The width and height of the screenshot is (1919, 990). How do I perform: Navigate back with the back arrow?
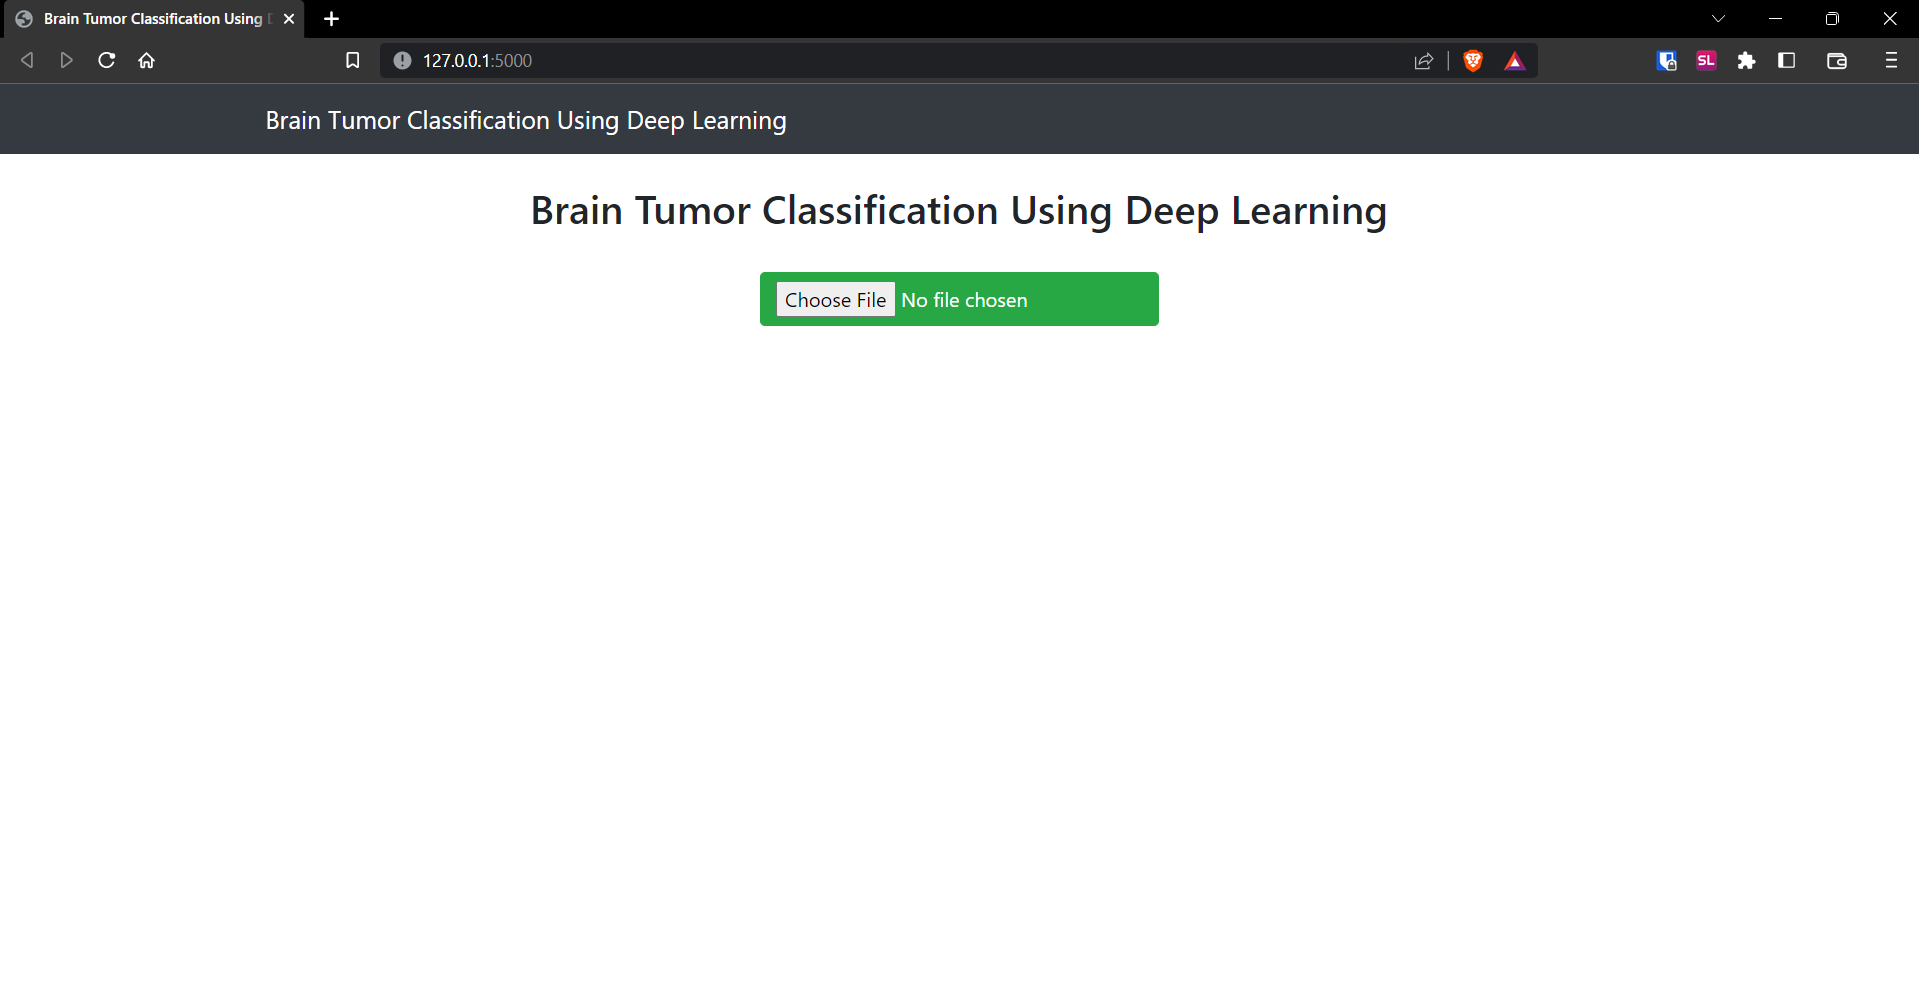tap(27, 60)
